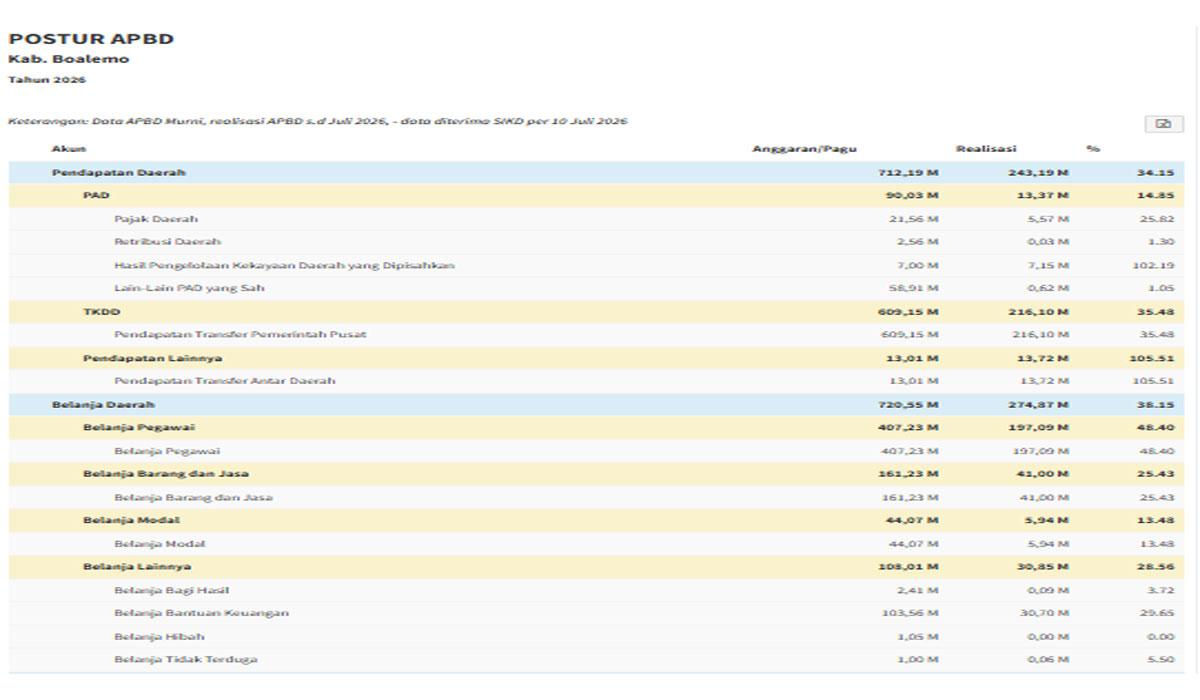
Task: Select the Belanja Modal group header
Action: click(x=596, y=521)
